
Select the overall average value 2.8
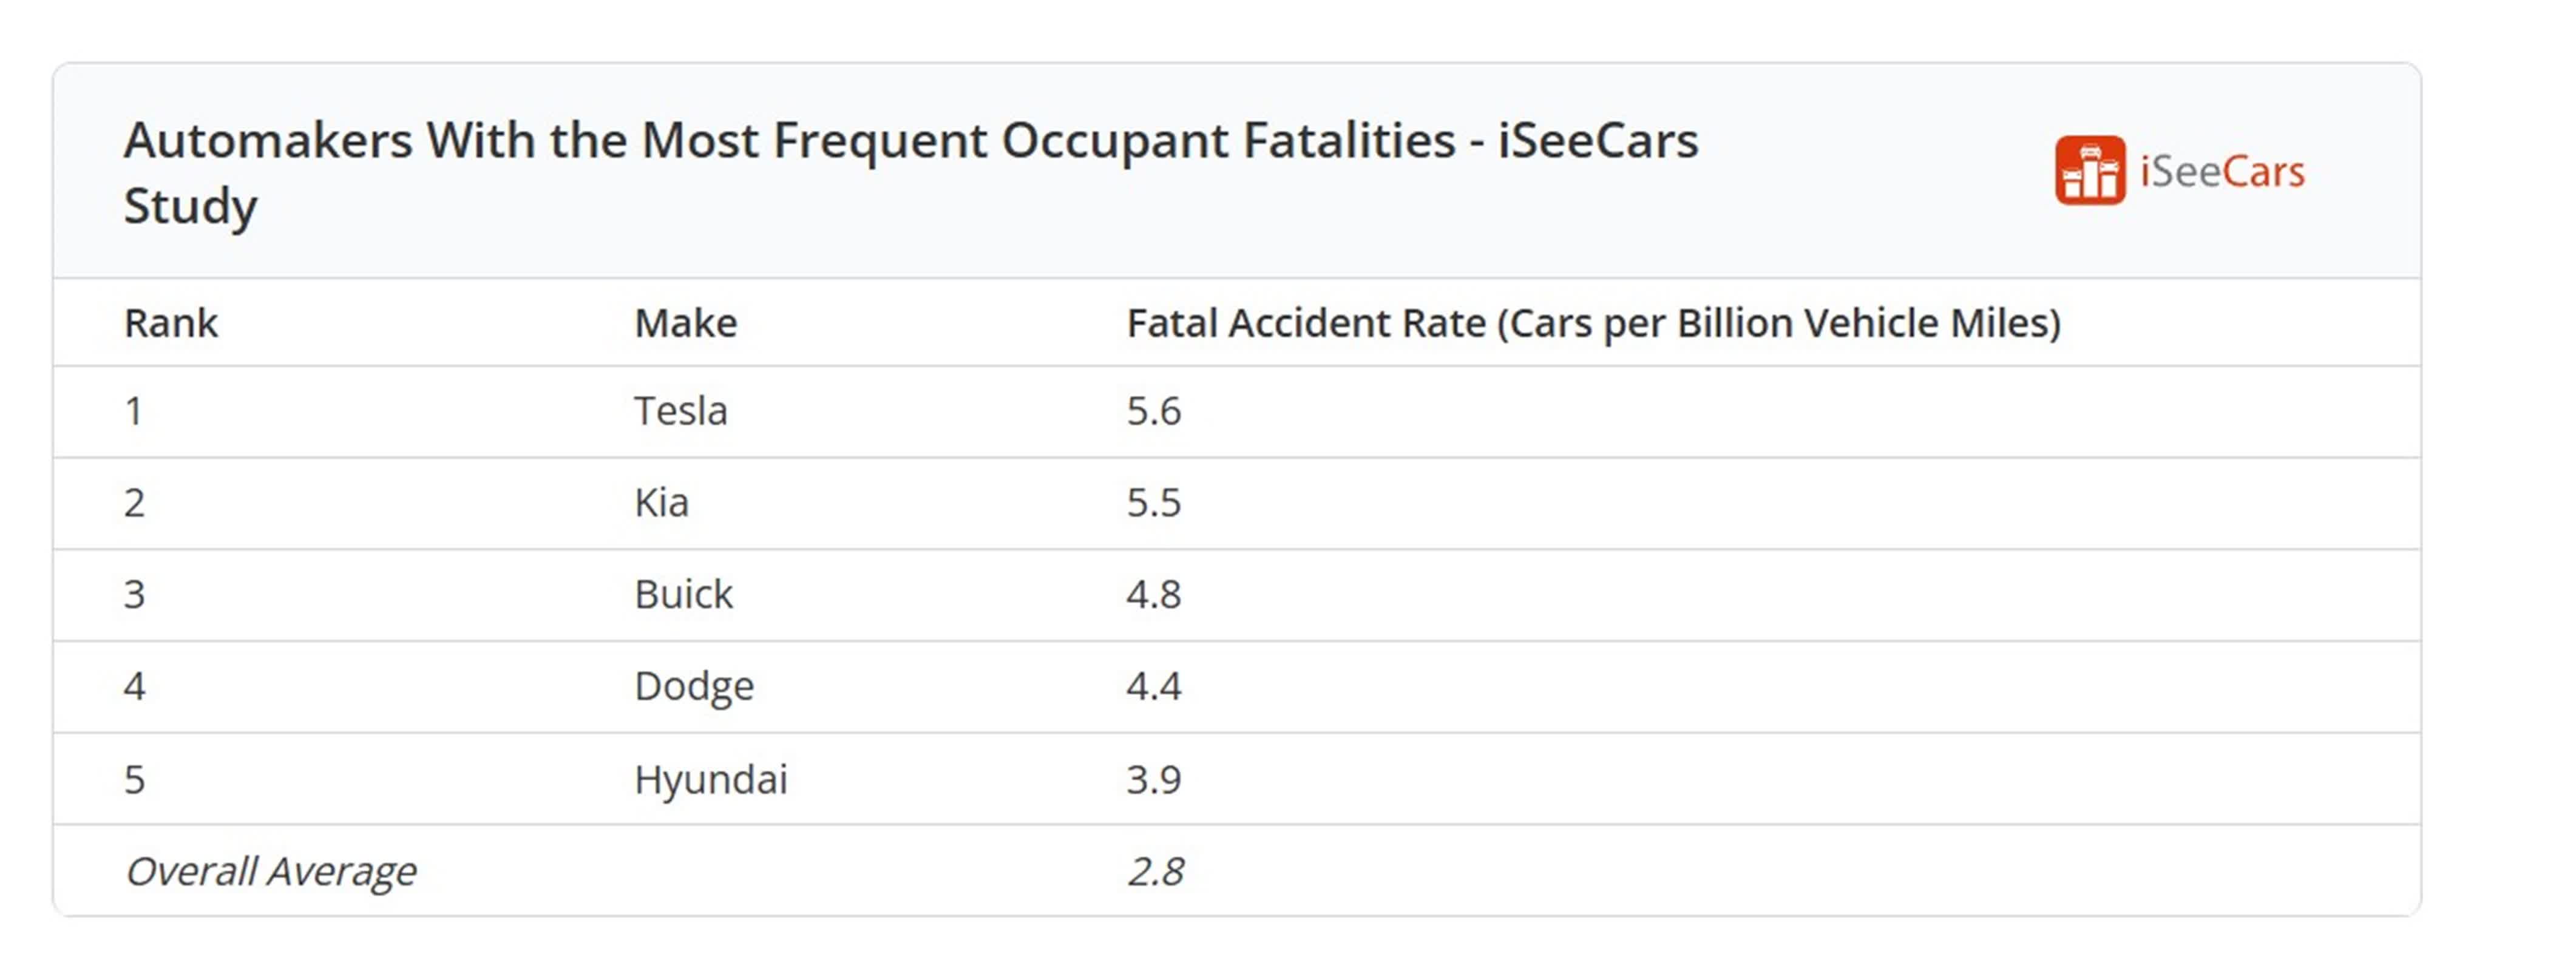click(x=1155, y=871)
